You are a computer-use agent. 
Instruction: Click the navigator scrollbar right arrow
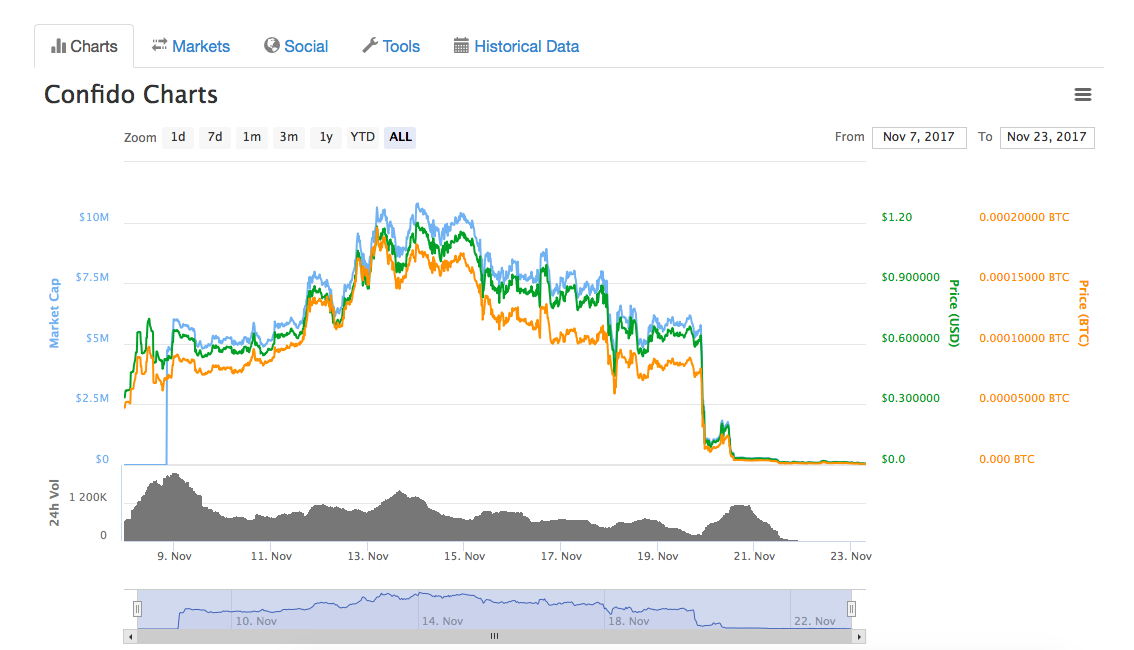point(858,637)
